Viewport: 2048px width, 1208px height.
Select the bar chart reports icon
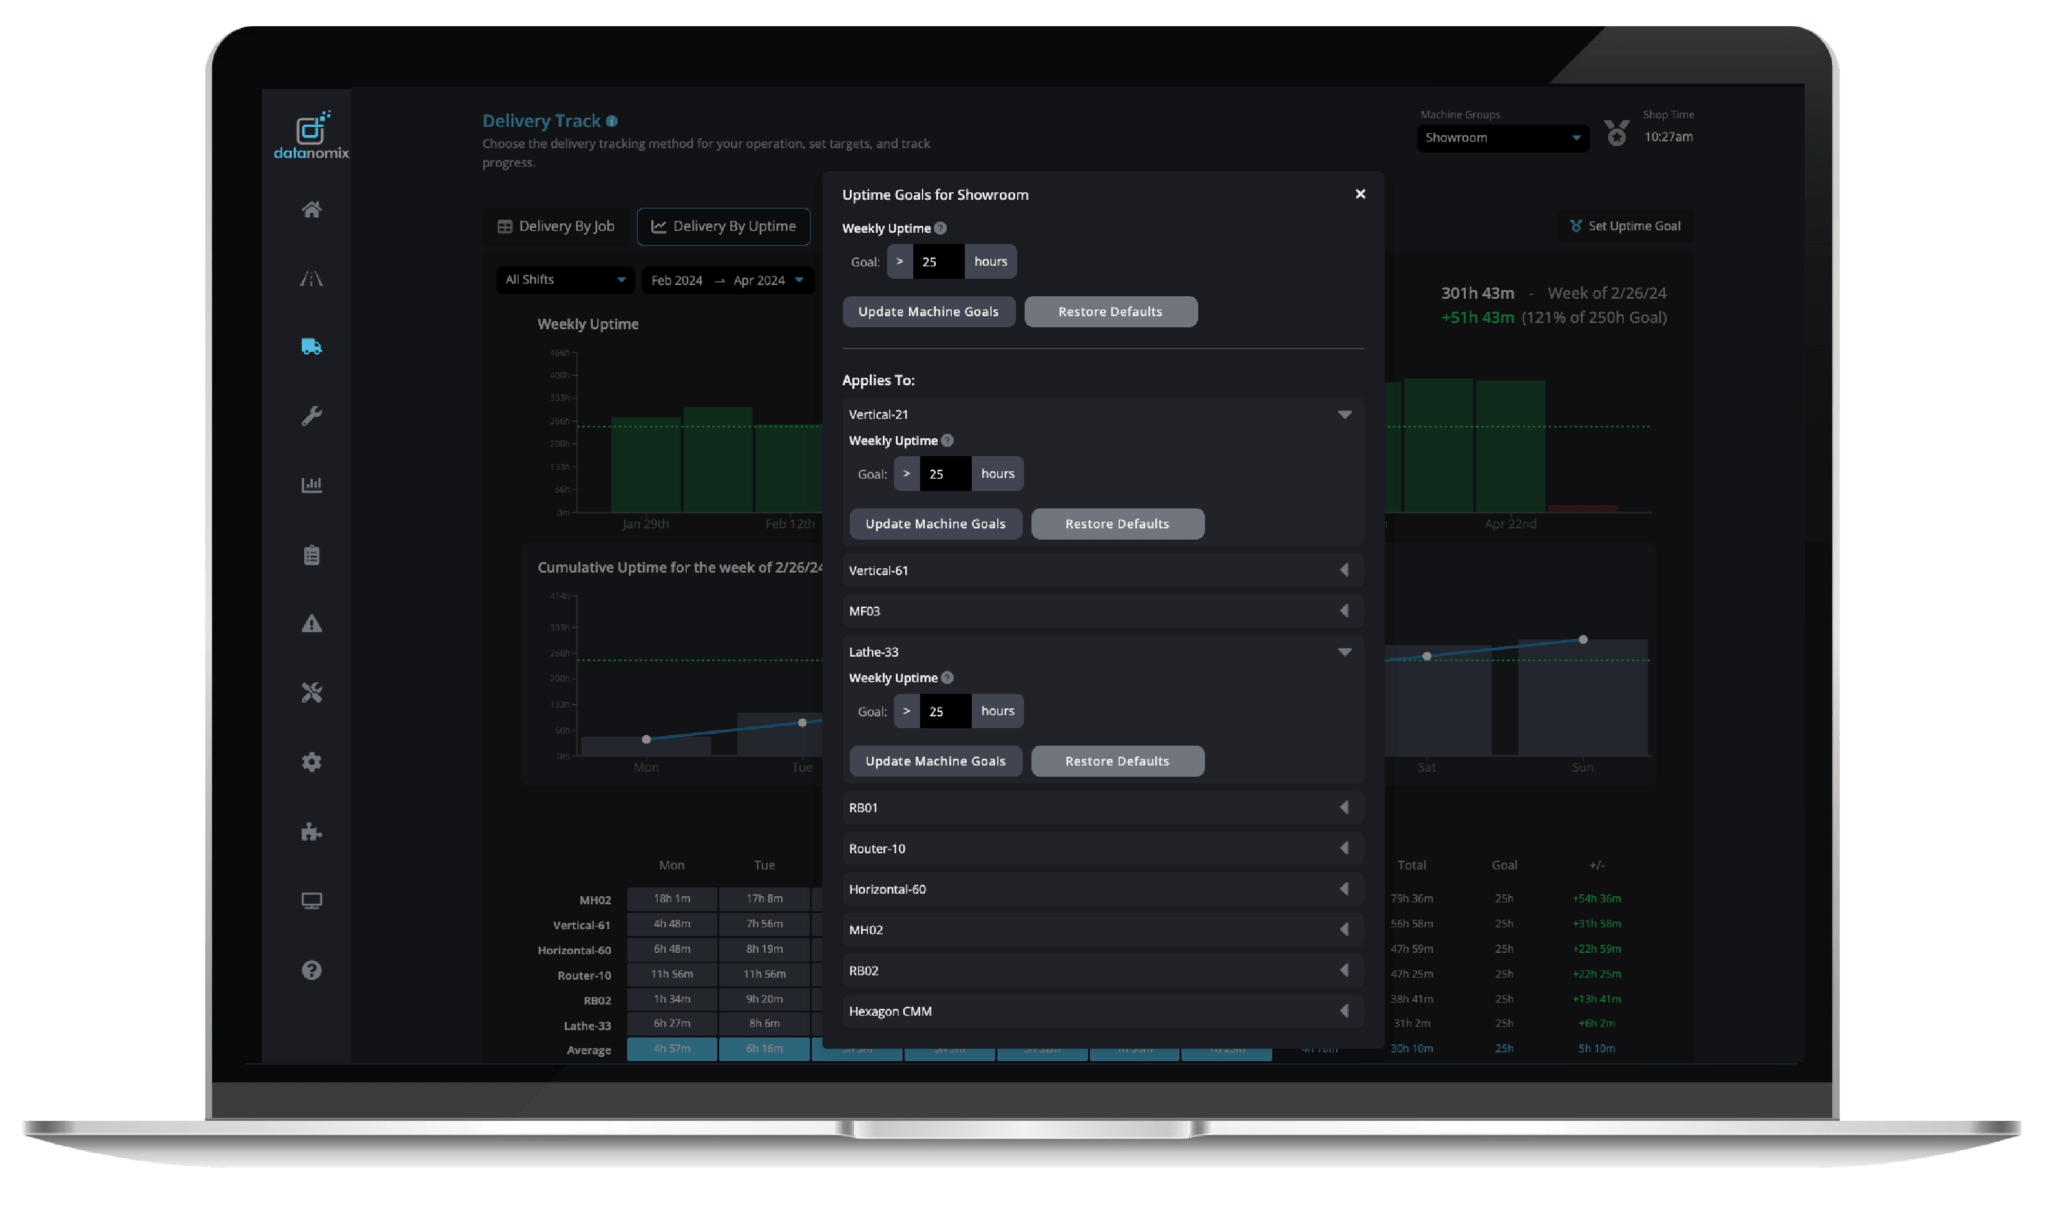coord(311,484)
